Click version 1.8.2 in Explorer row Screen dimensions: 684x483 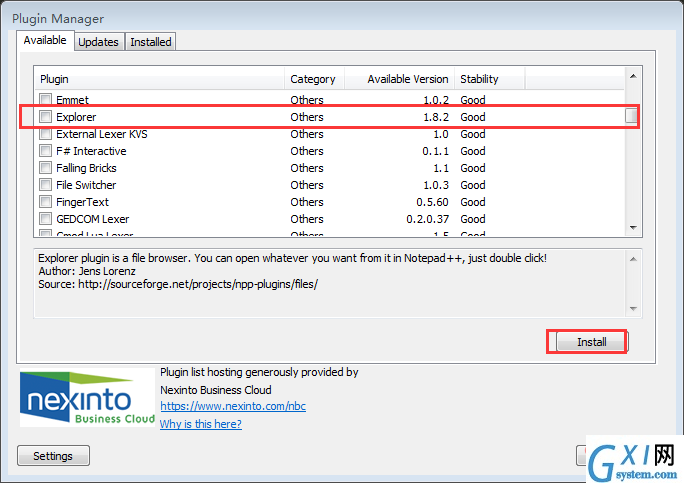tap(436, 117)
